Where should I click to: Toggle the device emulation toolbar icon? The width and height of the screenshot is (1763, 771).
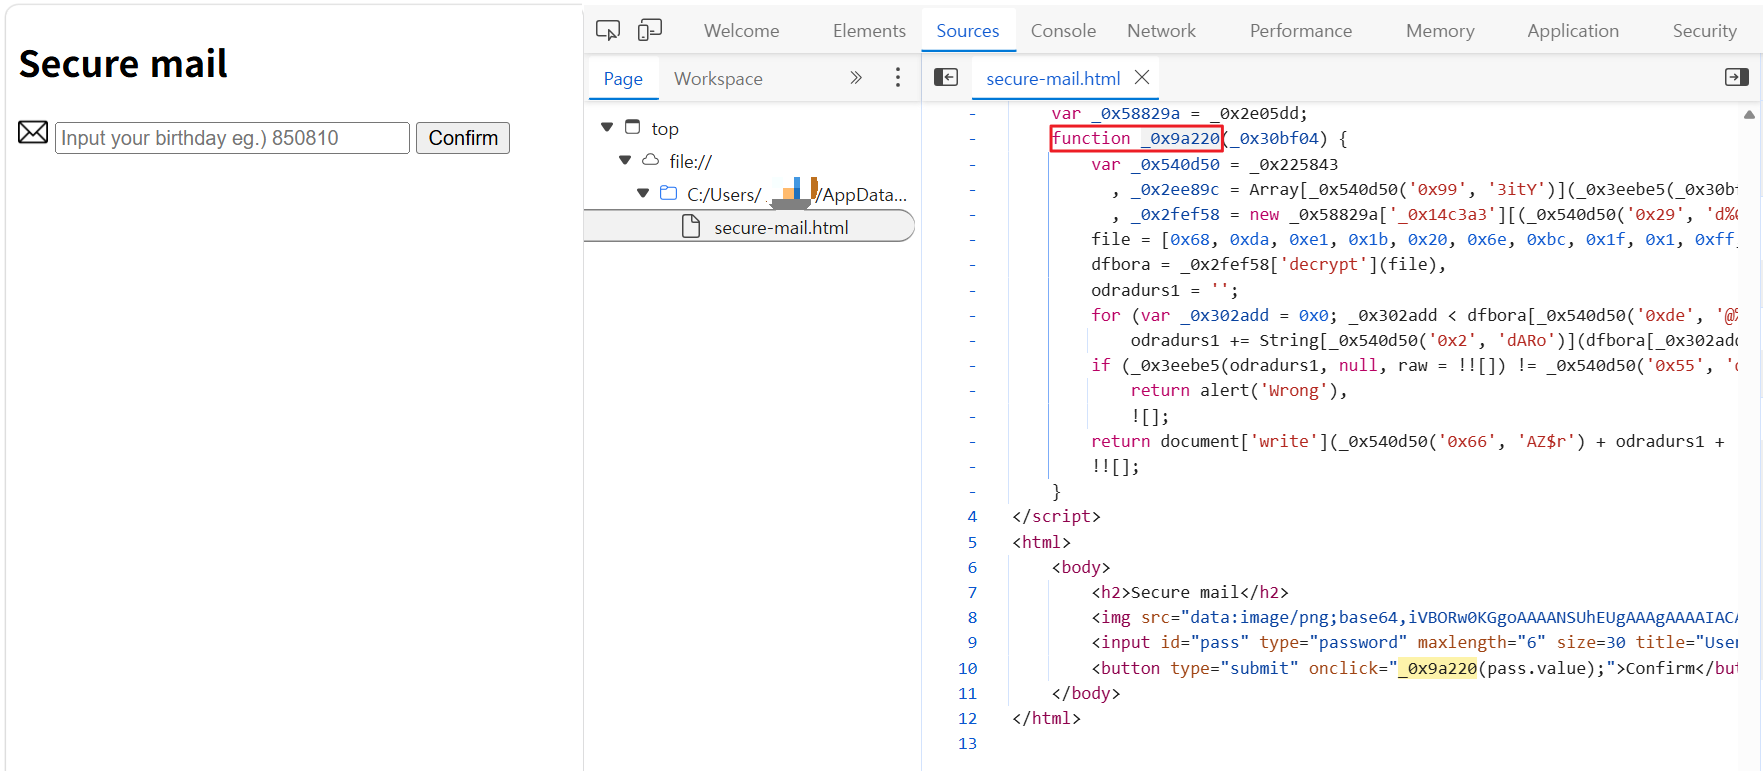[650, 31]
